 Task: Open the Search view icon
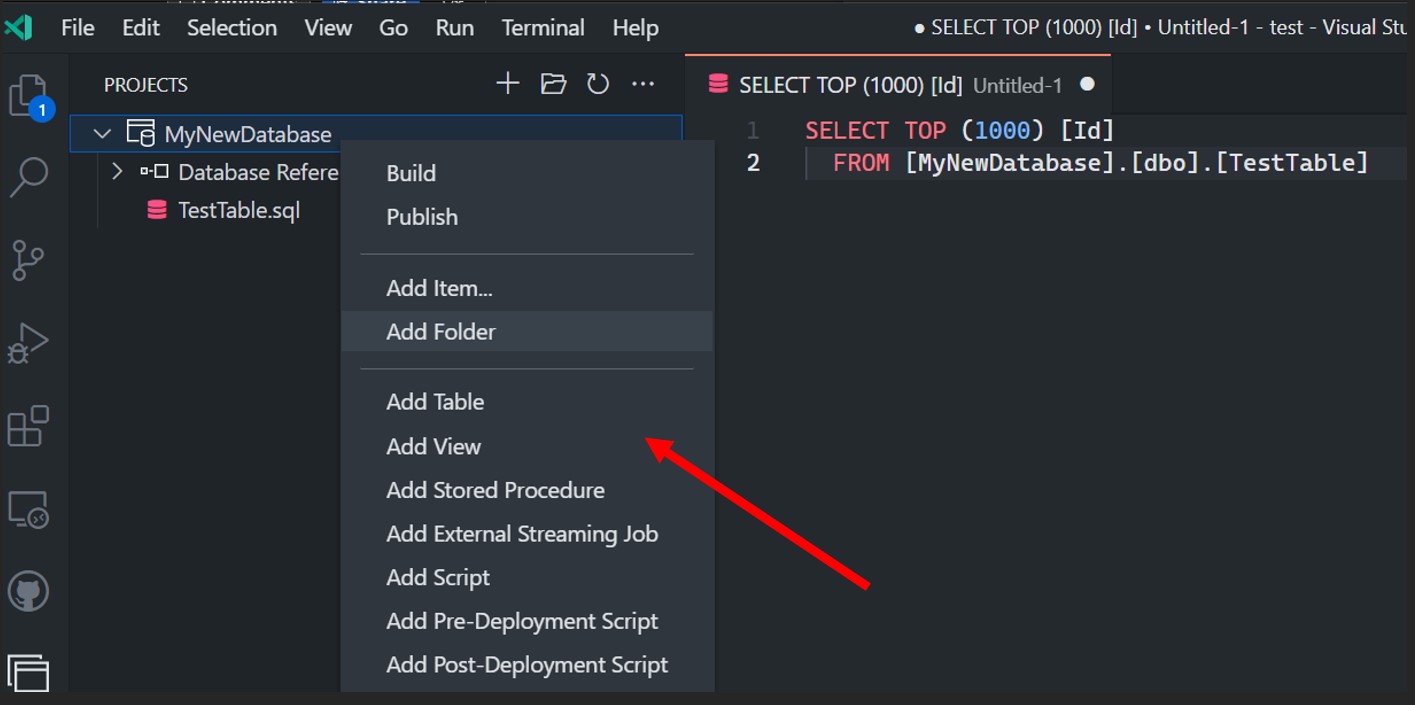[29, 178]
